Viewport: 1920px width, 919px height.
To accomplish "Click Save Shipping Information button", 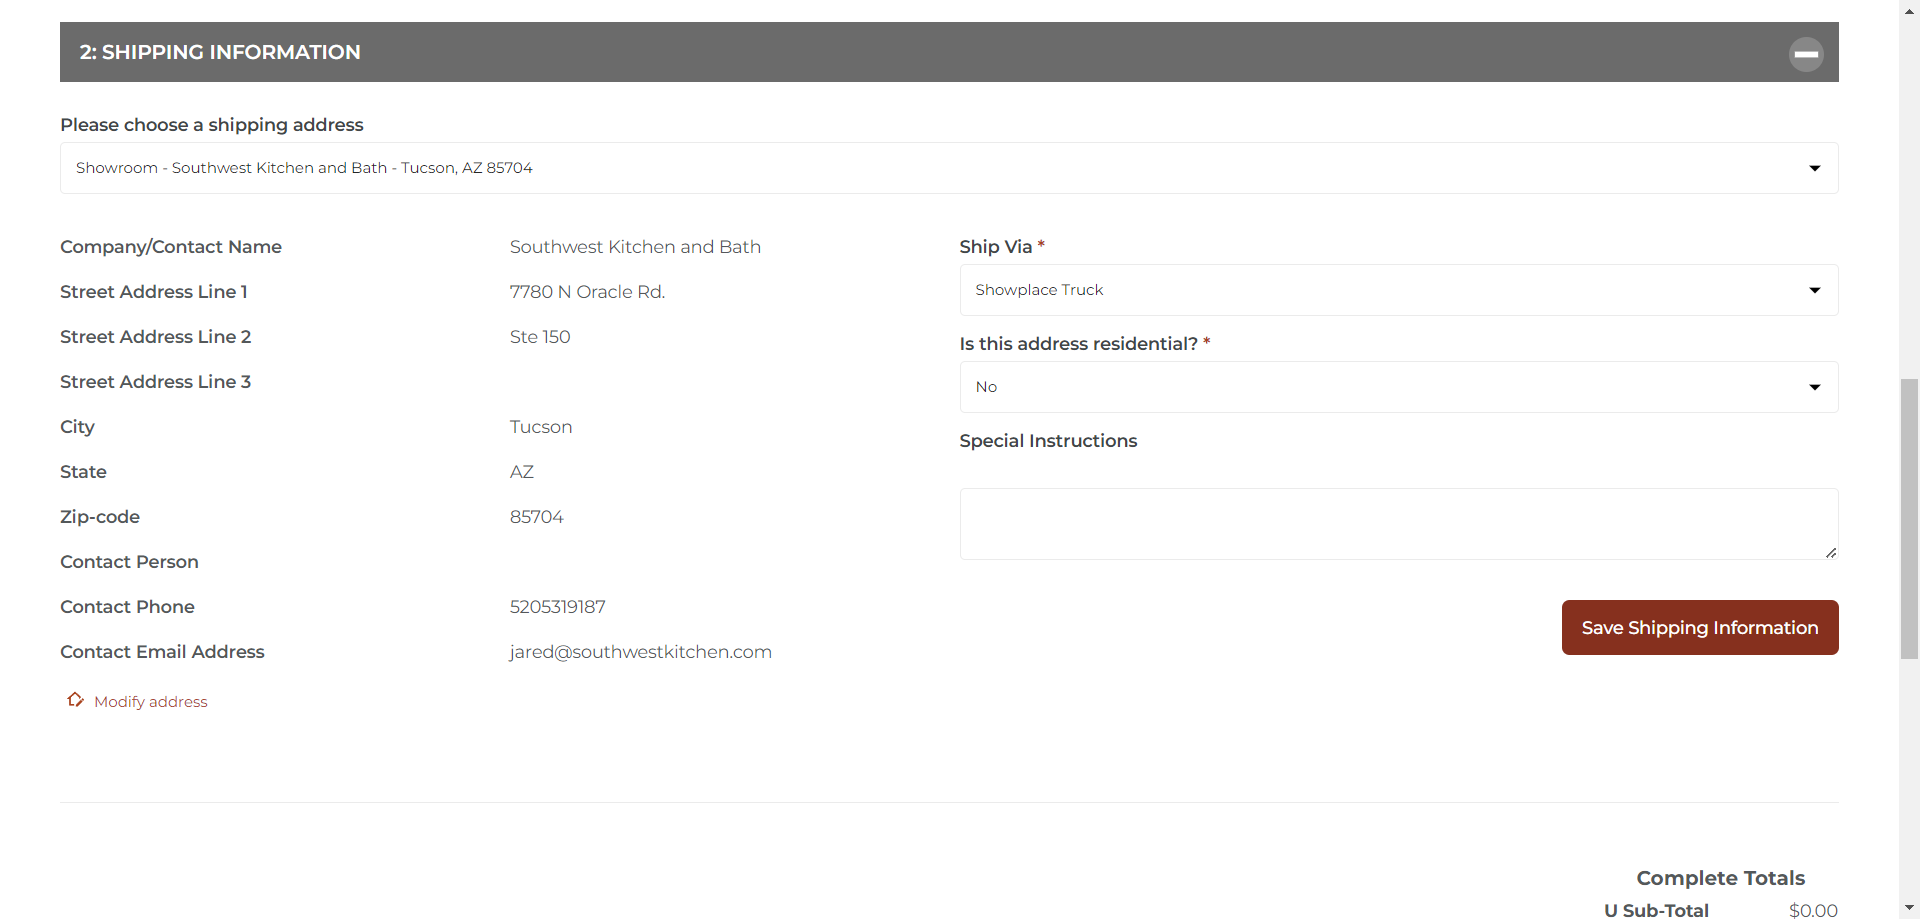I will click(1700, 628).
